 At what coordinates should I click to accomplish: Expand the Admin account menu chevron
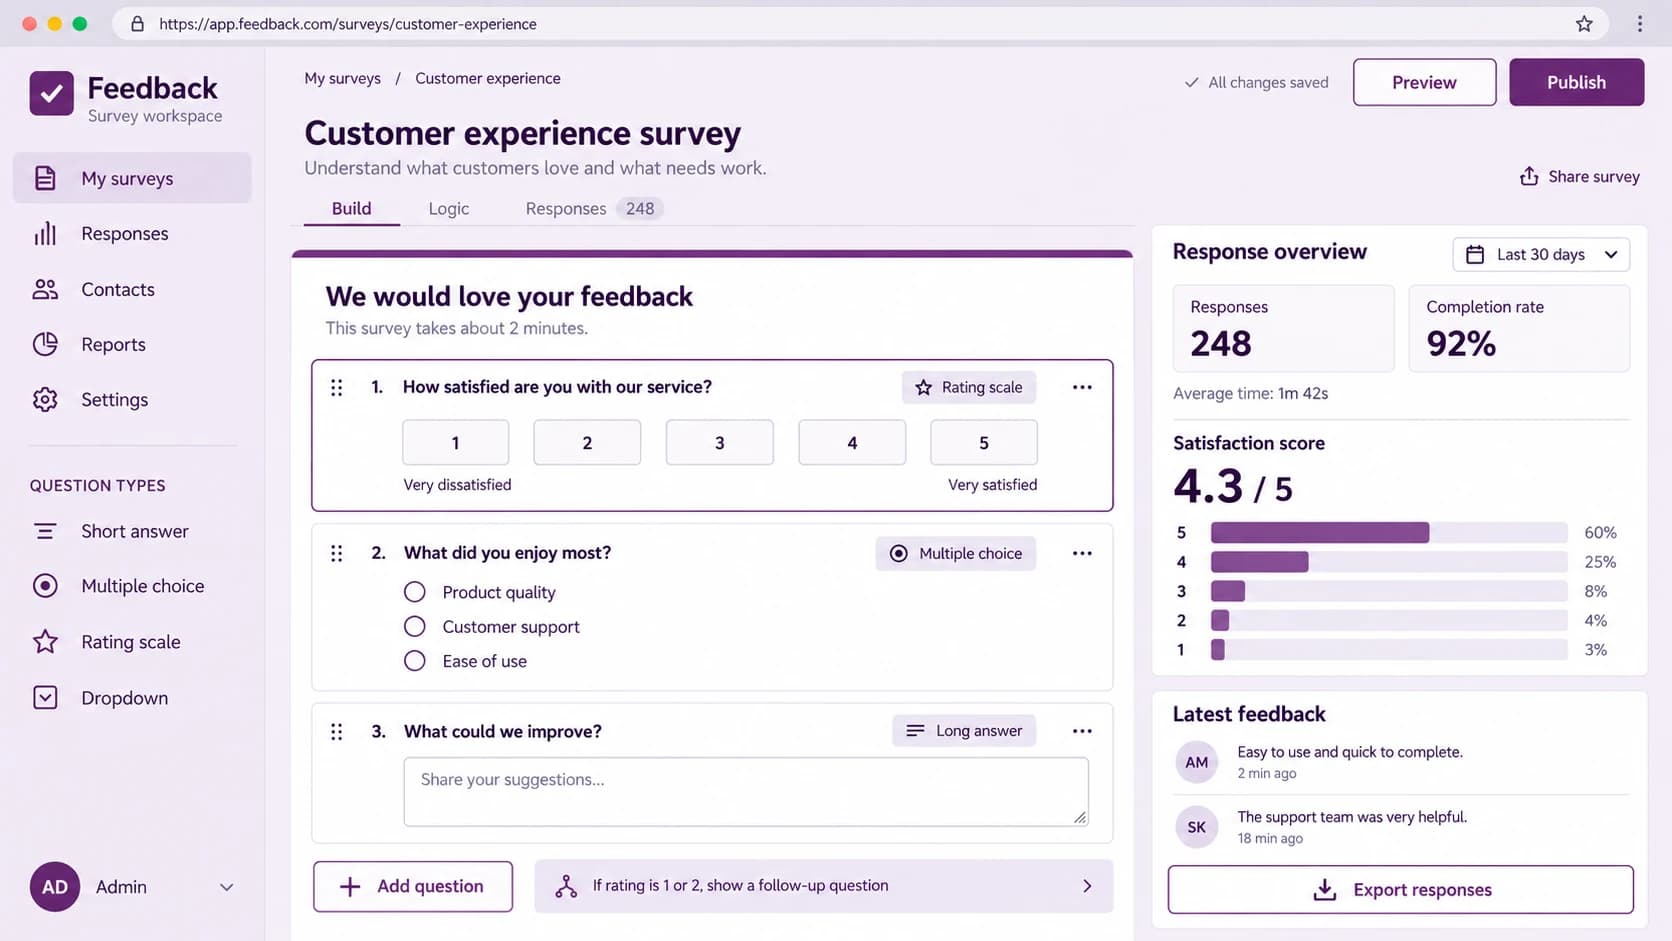click(x=227, y=887)
